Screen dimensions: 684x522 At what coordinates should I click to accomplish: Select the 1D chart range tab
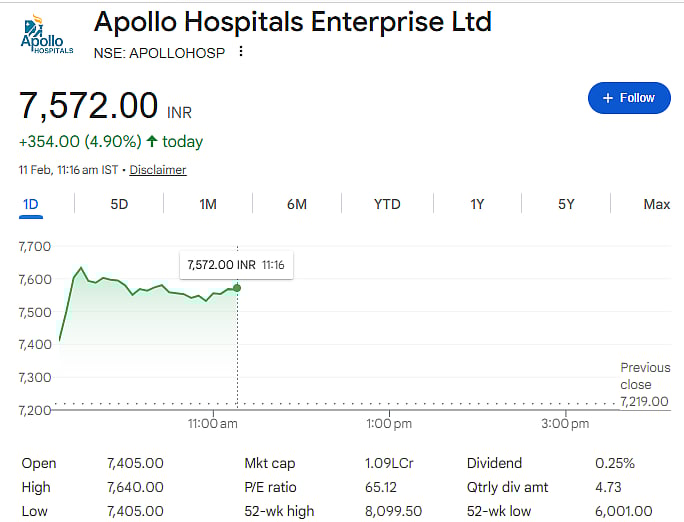[x=30, y=204]
